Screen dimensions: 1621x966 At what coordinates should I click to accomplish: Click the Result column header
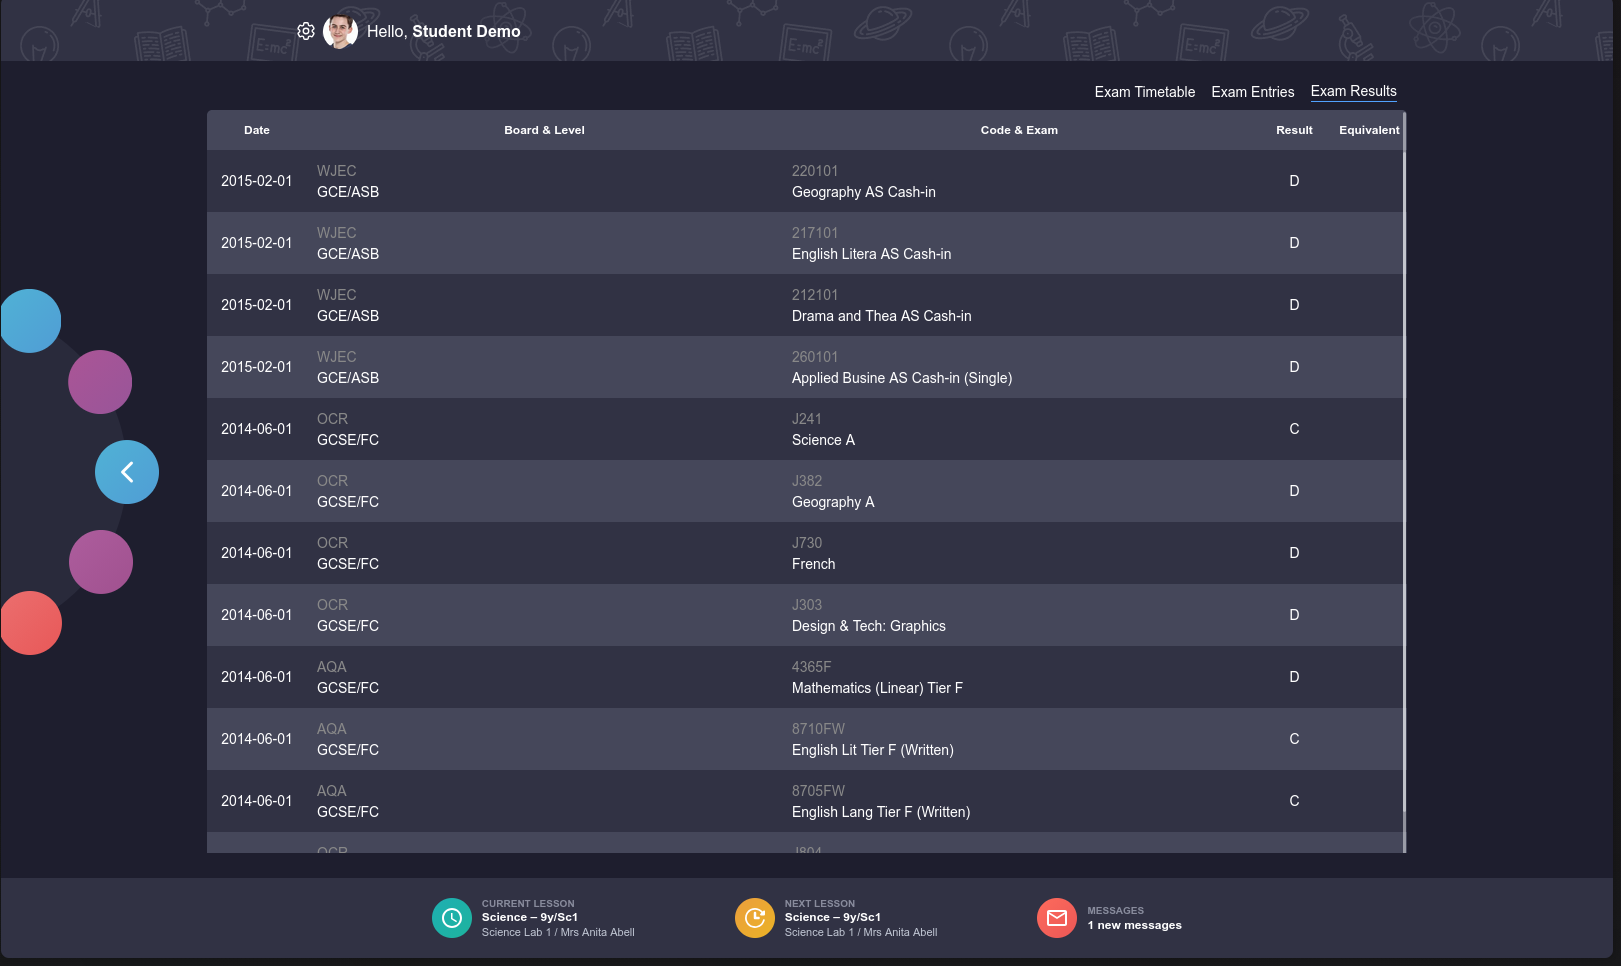(1294, 130)
